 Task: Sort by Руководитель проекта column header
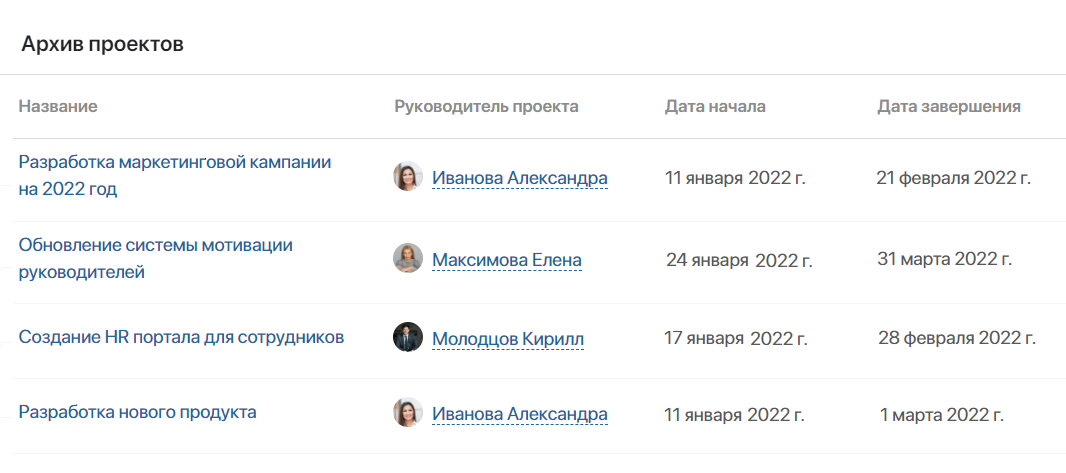tap(486, 107)
